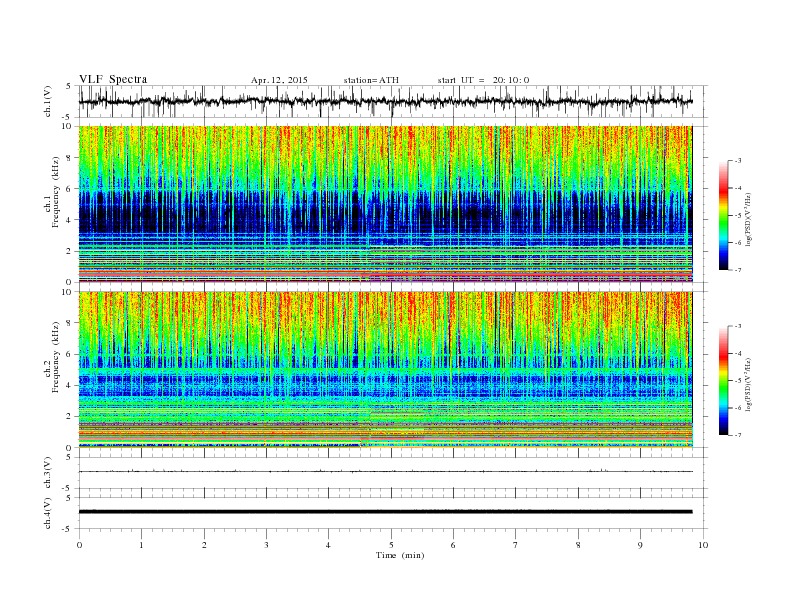The image size is (792, 612).
Task: Click the "ch.3(V)" waveform axis label
Action: coord(48,473)
